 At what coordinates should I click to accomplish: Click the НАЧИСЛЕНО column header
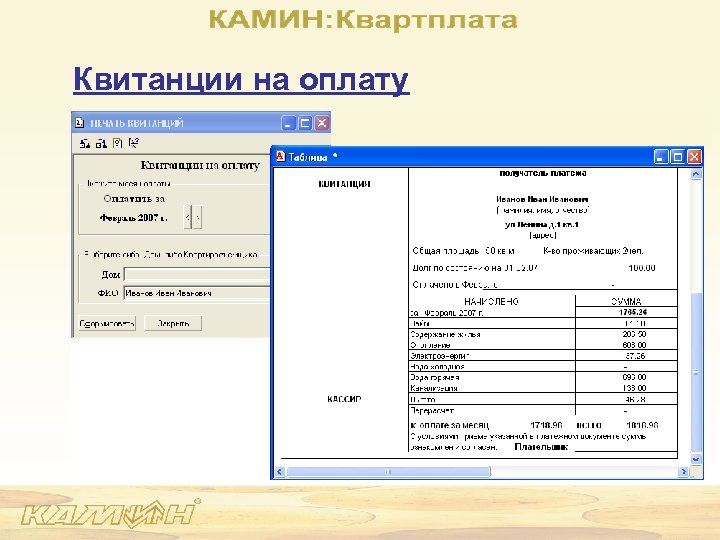click(491, 302)
